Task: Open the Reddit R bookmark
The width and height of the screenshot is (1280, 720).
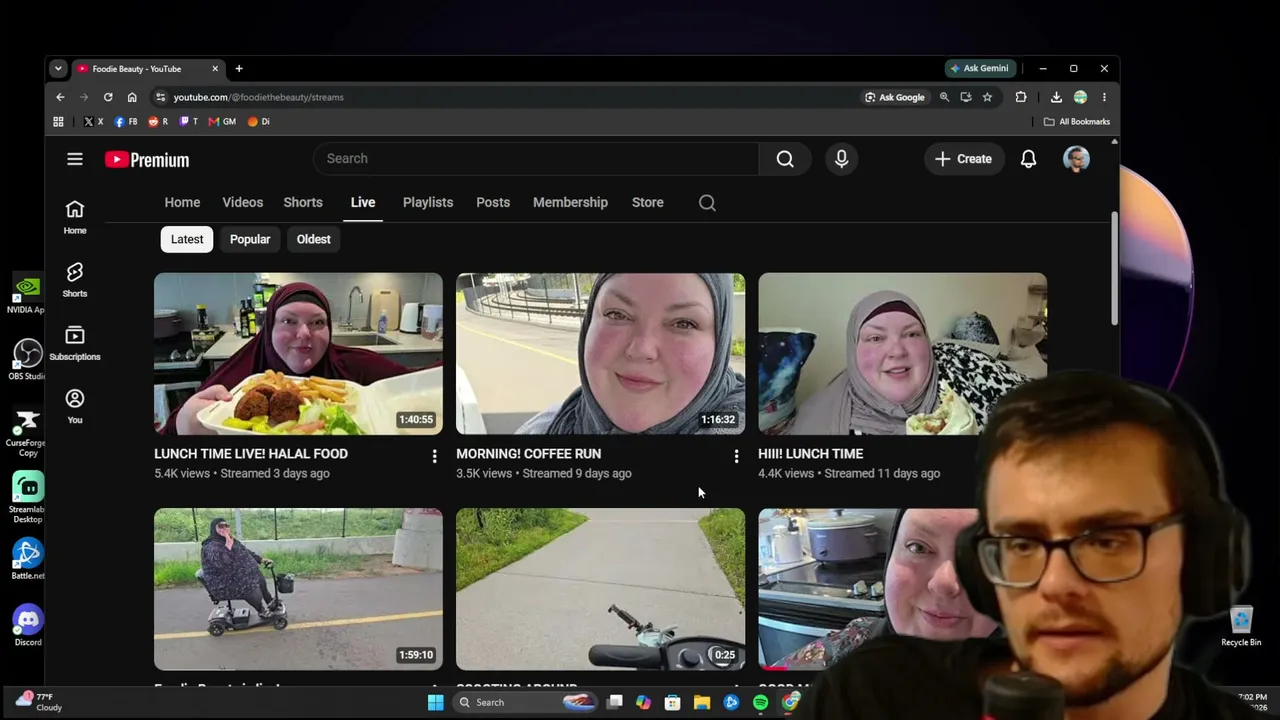Action: click(158, 122)
